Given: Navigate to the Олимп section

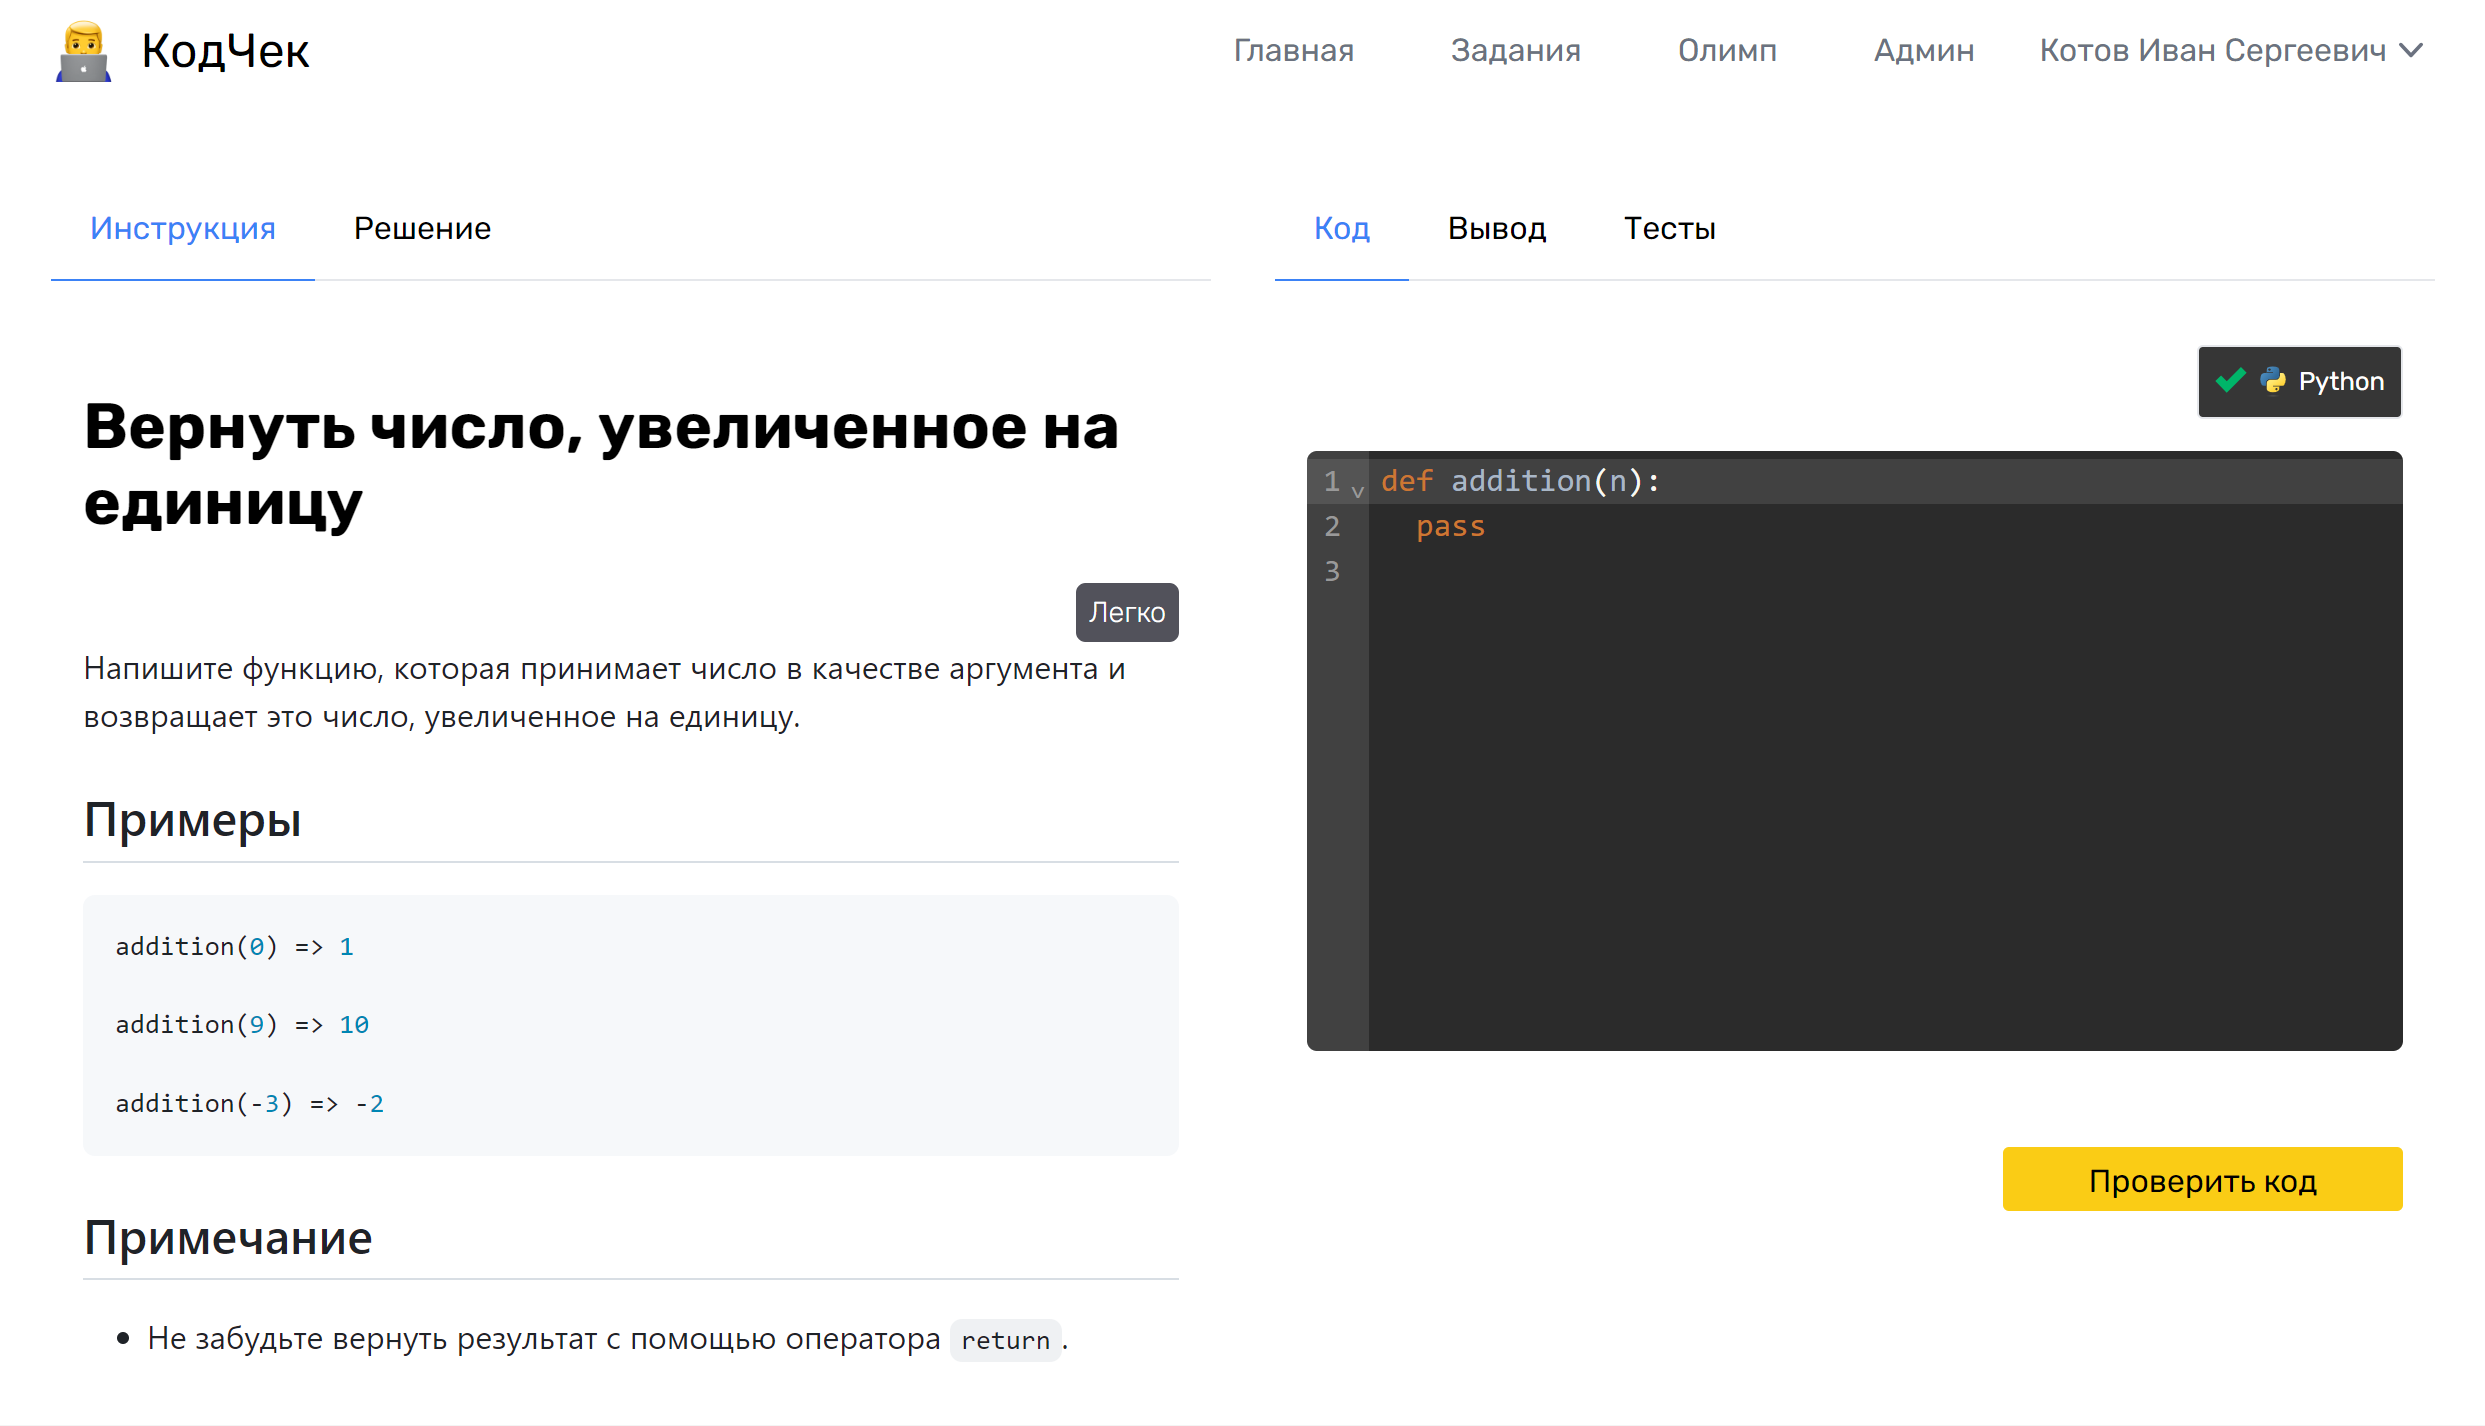Looking at the screenshot, I should pyautogui.click(x=1727, y=51).
